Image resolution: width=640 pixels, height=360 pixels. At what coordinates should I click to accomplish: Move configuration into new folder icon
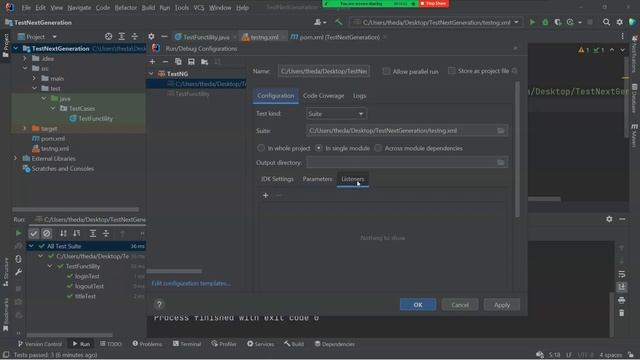tap(204, 62)
